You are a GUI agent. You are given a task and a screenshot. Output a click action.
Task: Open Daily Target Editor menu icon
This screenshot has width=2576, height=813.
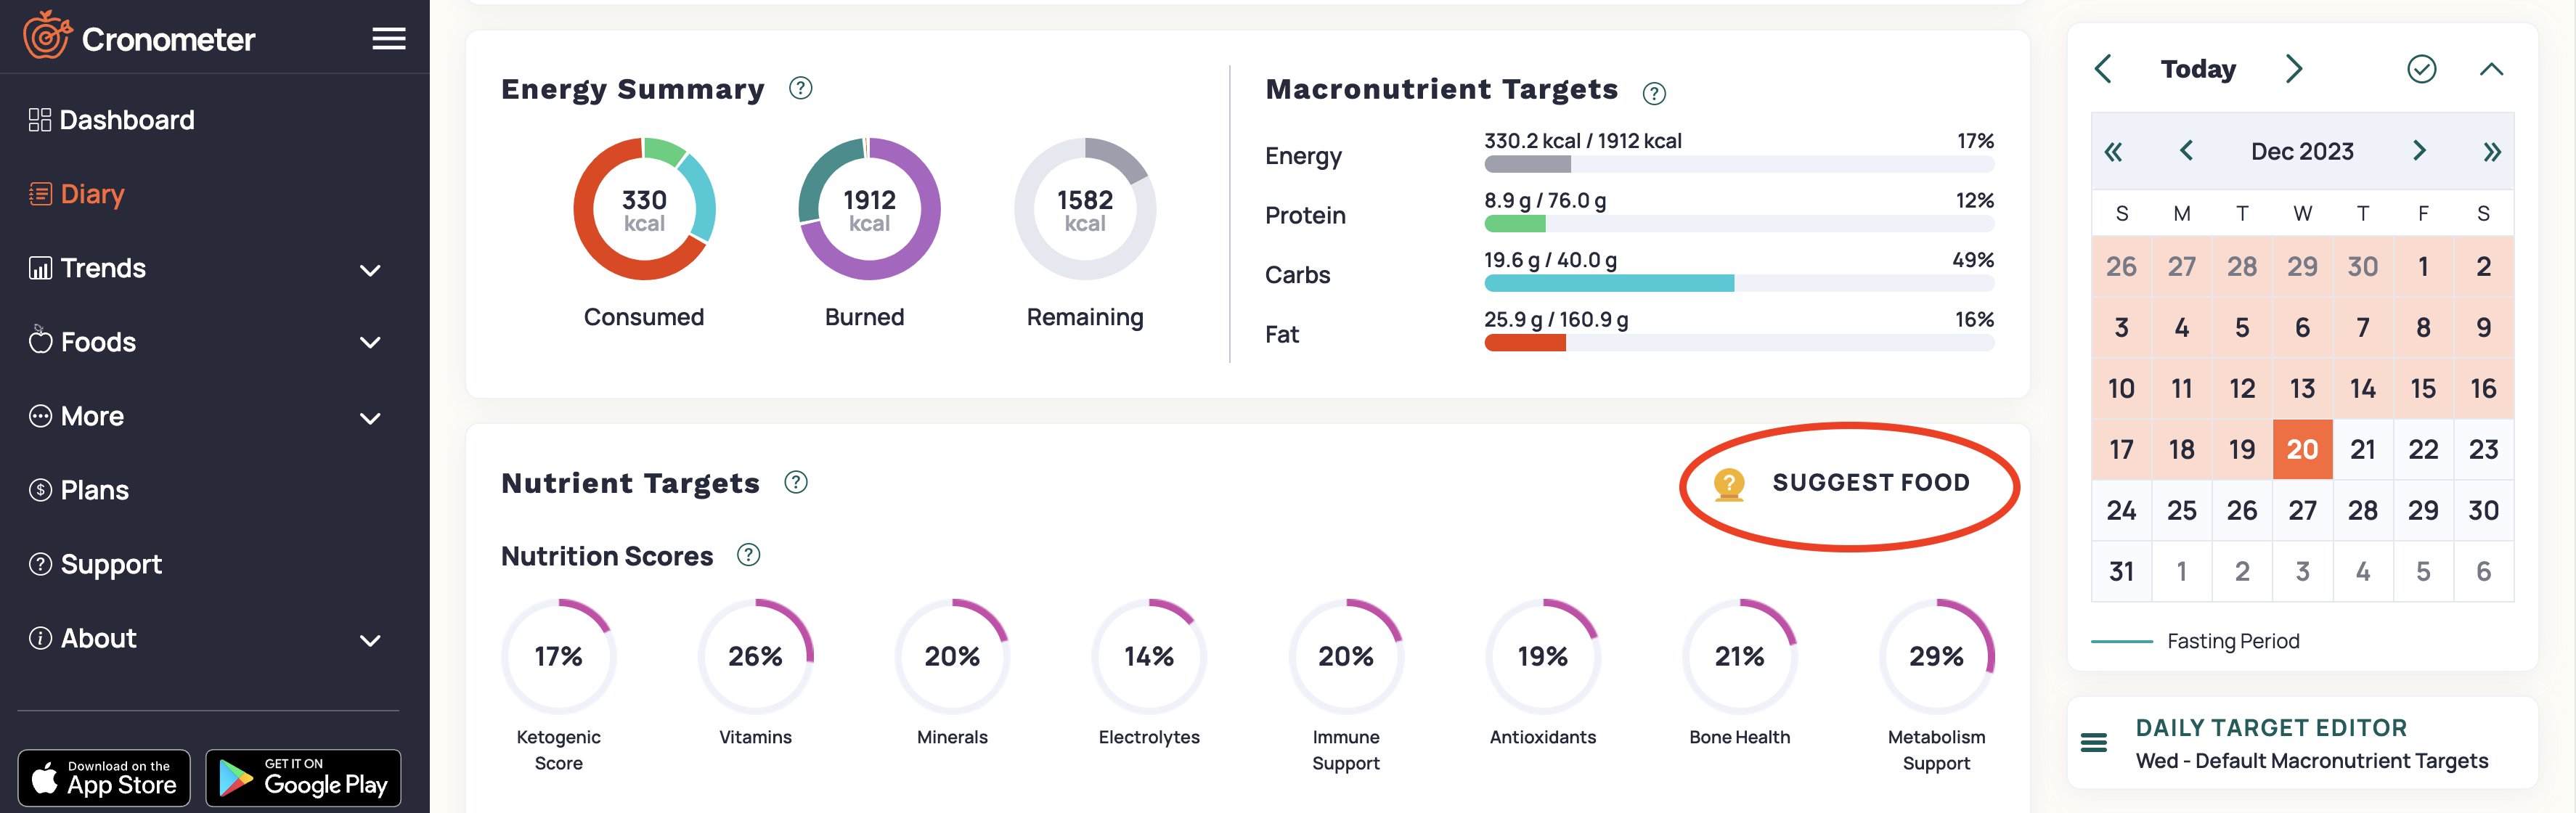pyautogui.click(x=2094, y=743)
